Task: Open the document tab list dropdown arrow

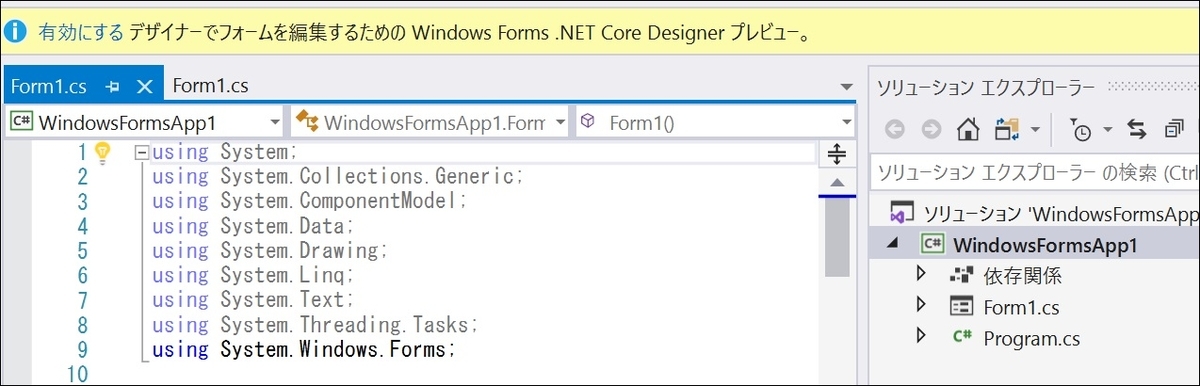Action: point(847,88)
